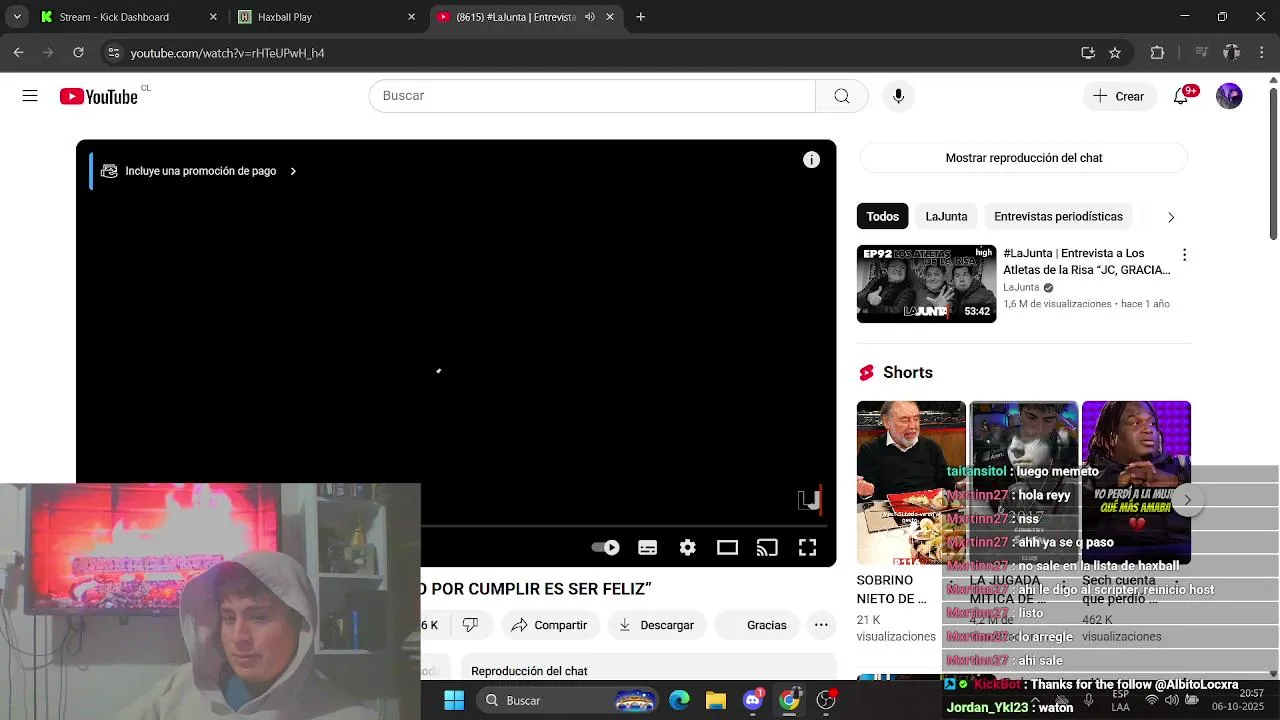The width and height of the screenshot is (1280, 720).
Task: Open Chrome extensions puzzle icon
Action: [x=1157, y=53]
